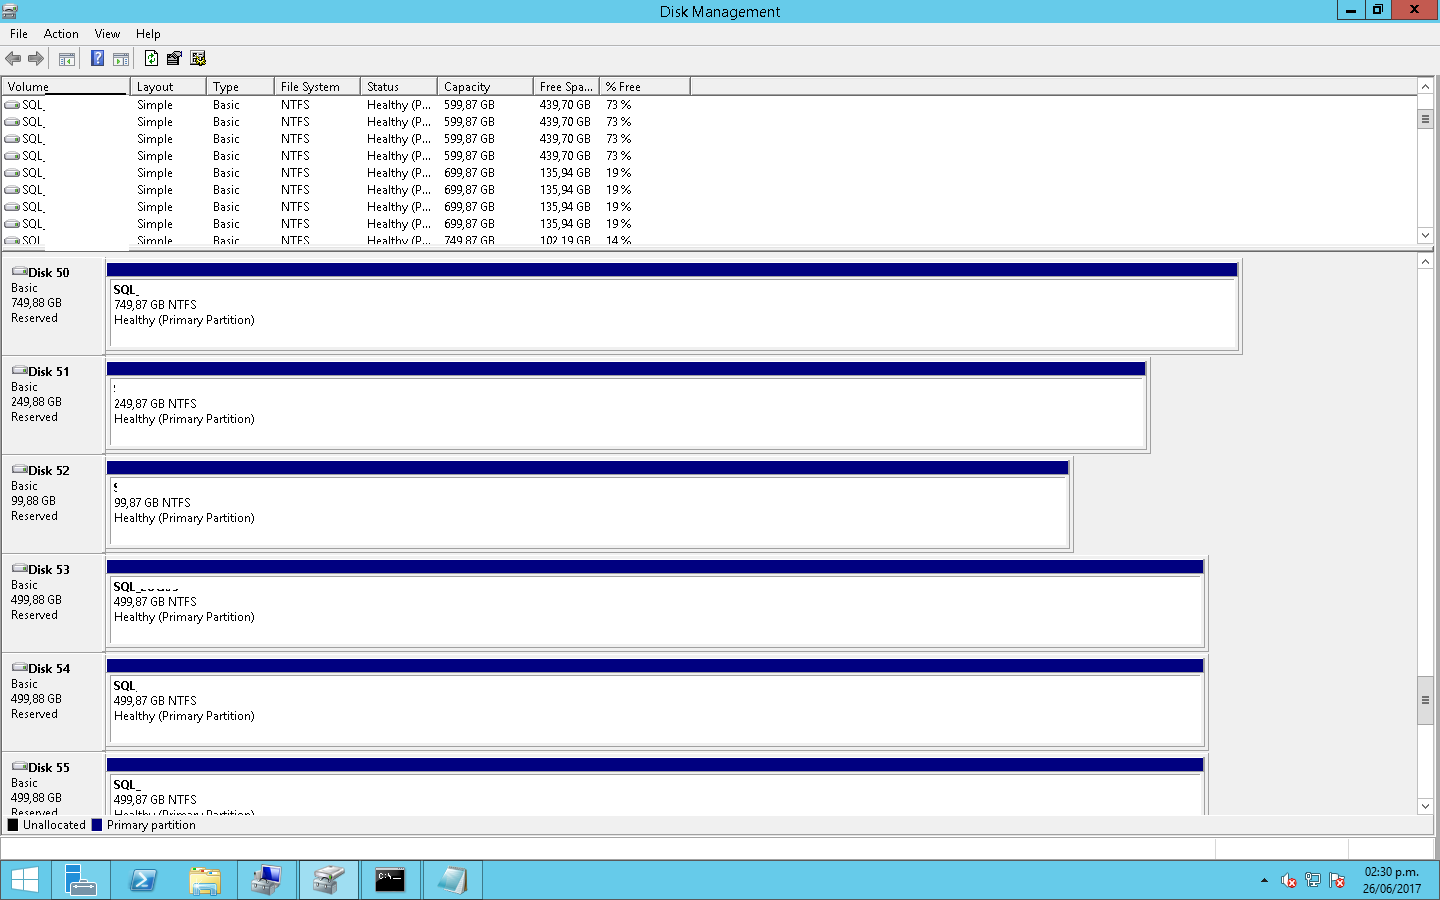The image size is (1440, 900).
Task: Sort by the Free Space column header
Action: pos(566,87)
